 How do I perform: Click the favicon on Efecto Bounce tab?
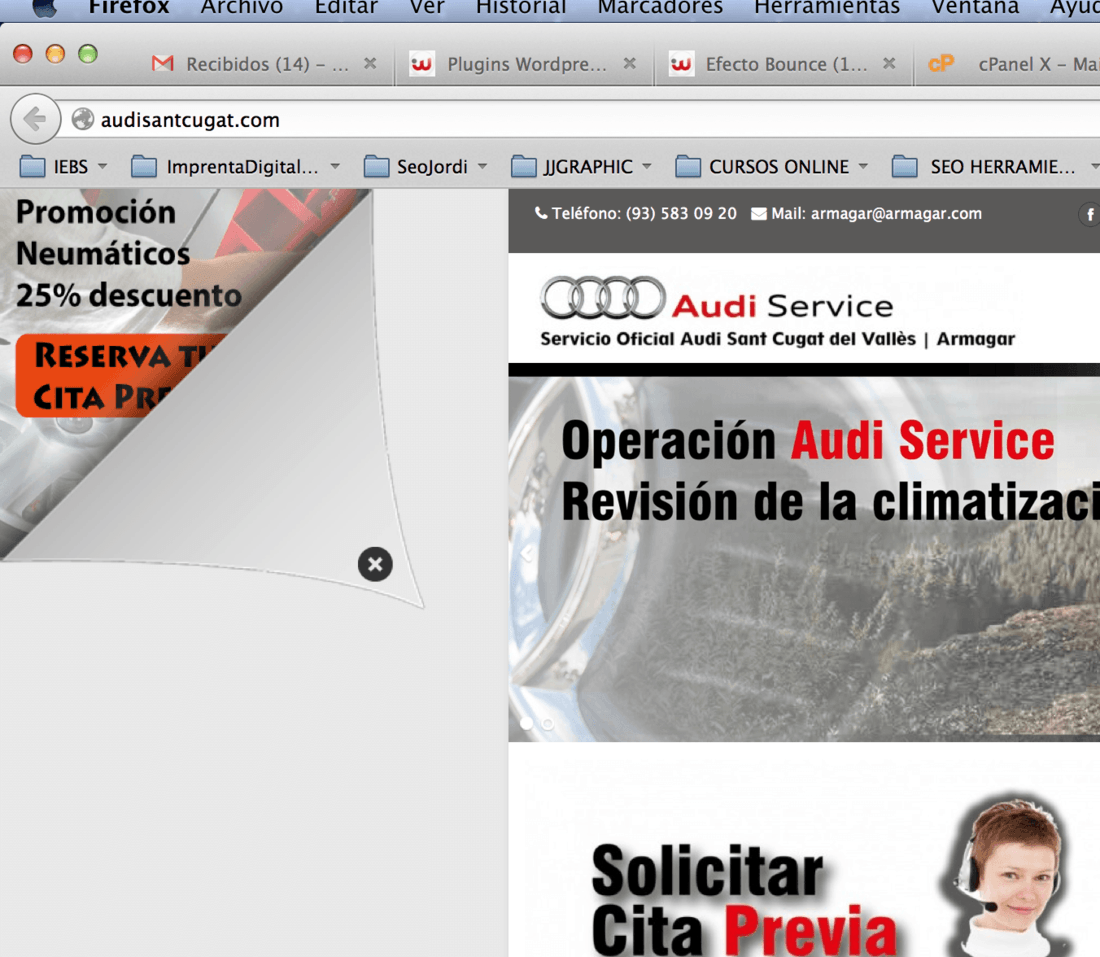[681, 64]
